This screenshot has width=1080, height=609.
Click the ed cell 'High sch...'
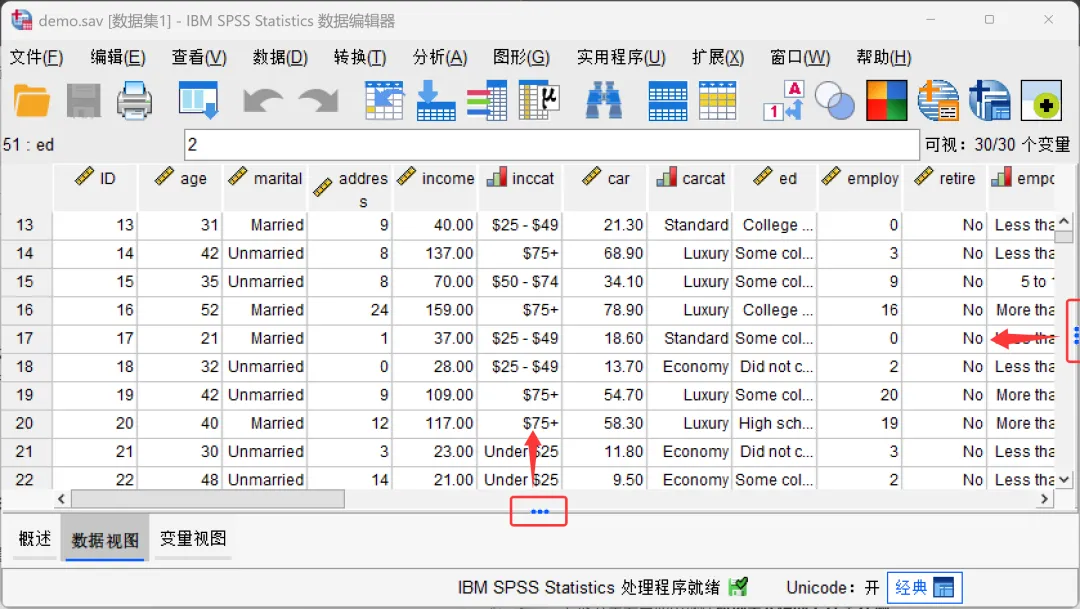[x=775, y=423]
